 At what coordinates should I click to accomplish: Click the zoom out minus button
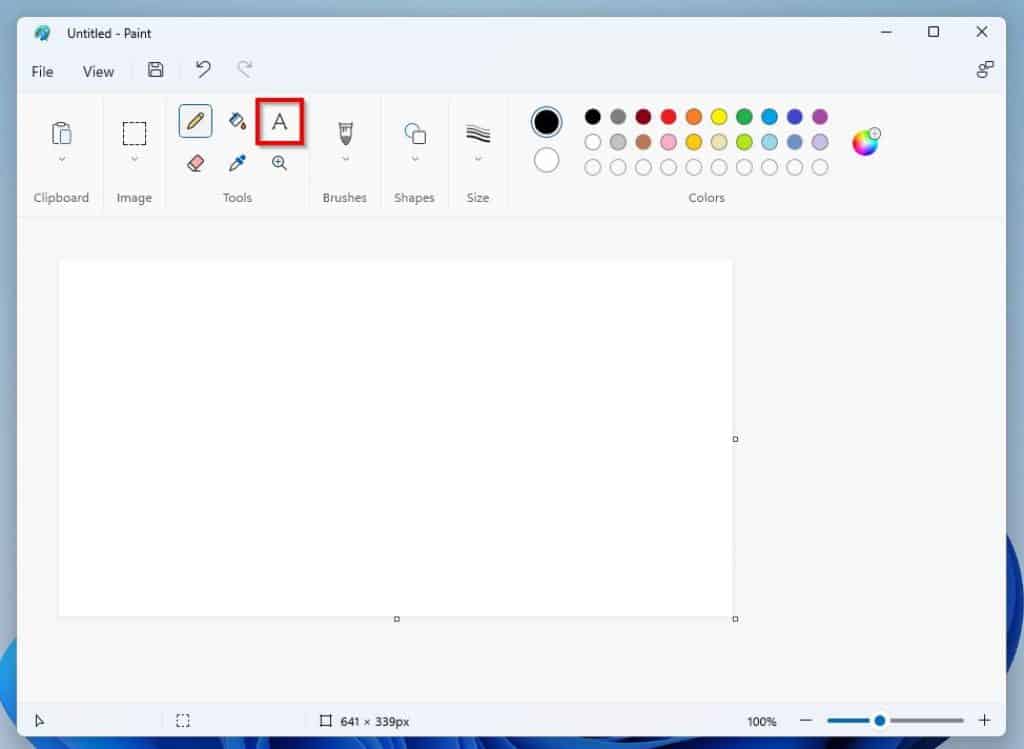click(x=806, y=720)
